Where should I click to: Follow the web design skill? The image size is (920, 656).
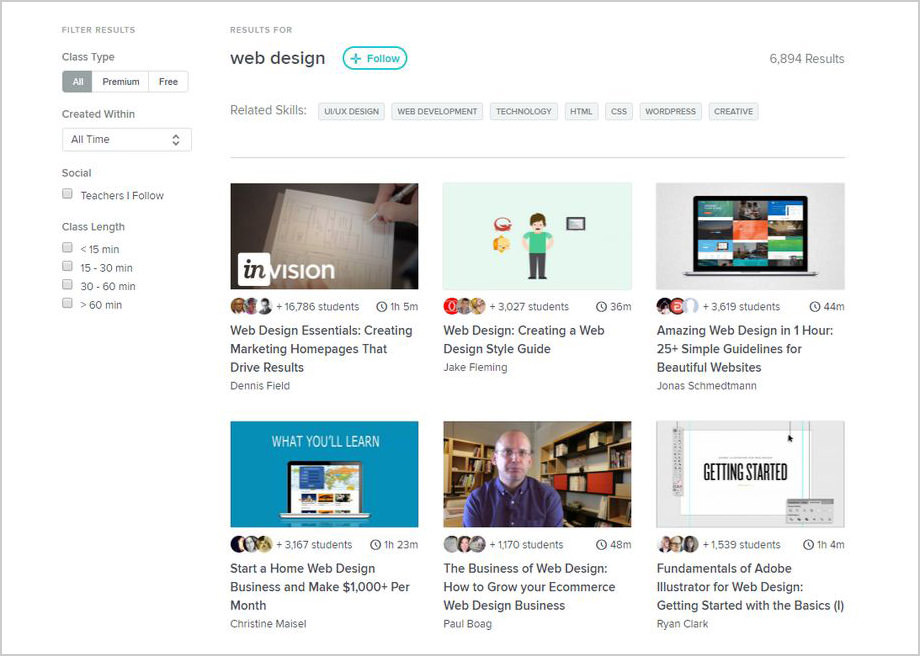coord(375,59)
